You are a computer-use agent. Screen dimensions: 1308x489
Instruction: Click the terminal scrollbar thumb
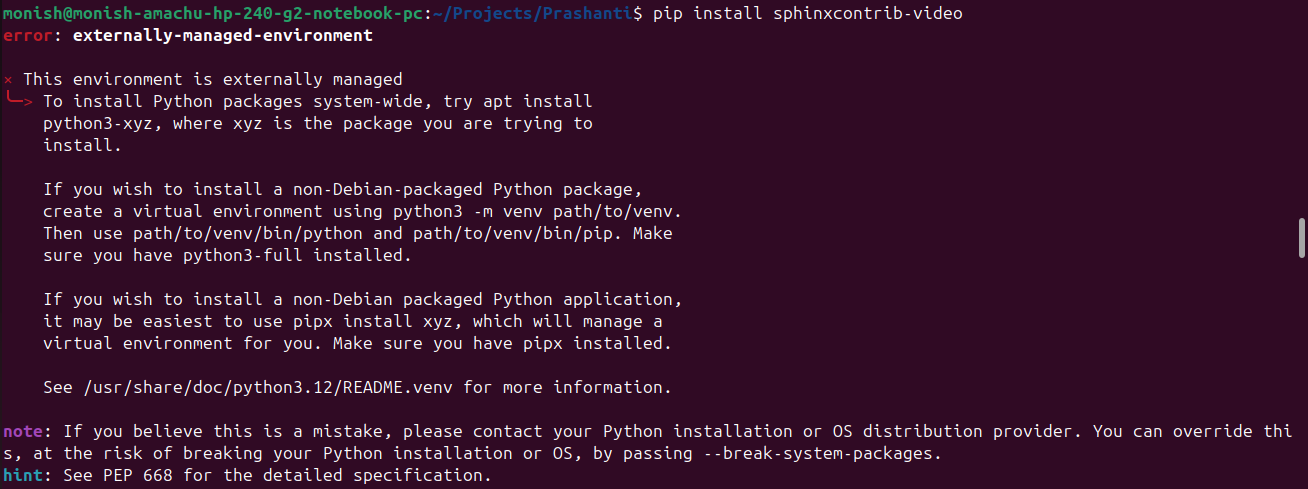(x=1302, y=238)
